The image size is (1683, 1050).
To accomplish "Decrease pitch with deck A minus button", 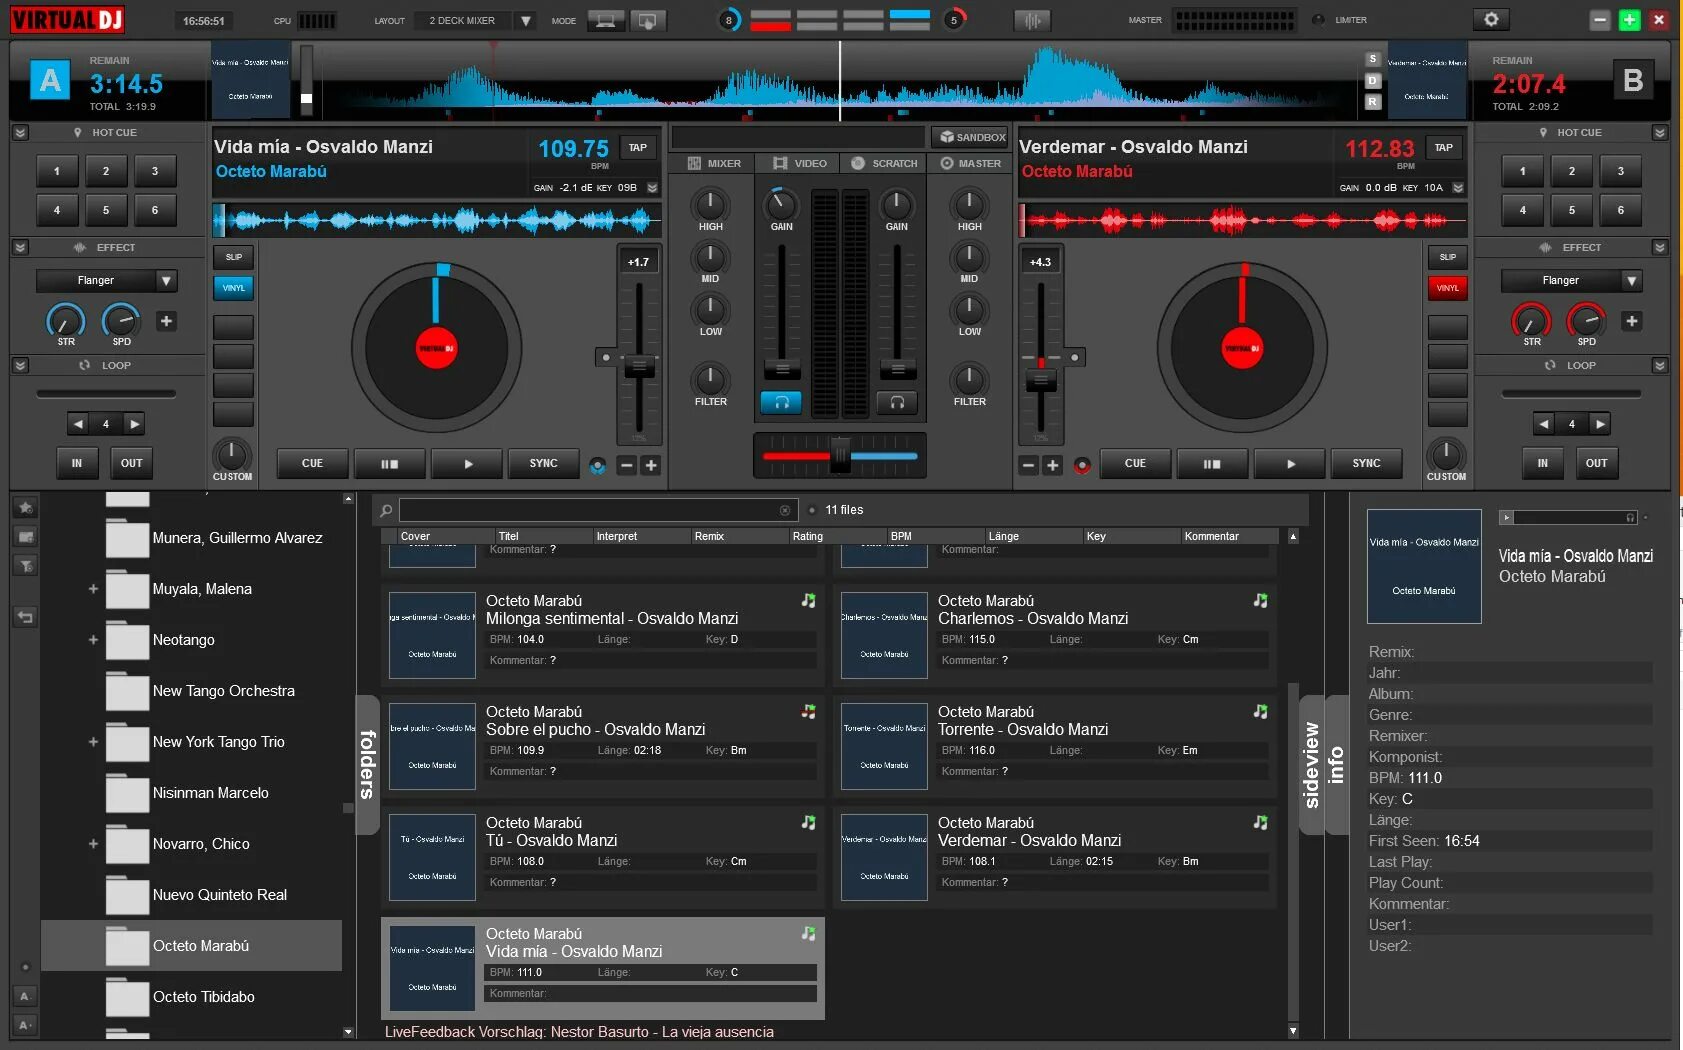I will [x=626, y=465].
